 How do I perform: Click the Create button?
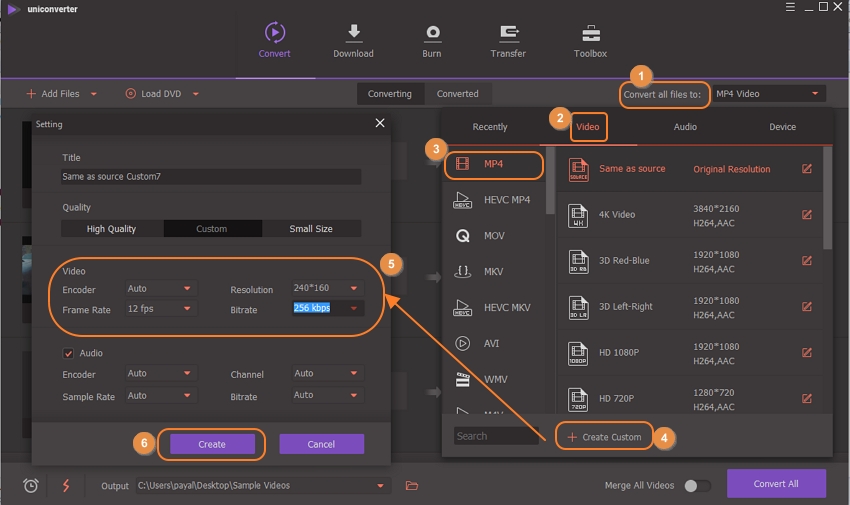click(212, 444)
